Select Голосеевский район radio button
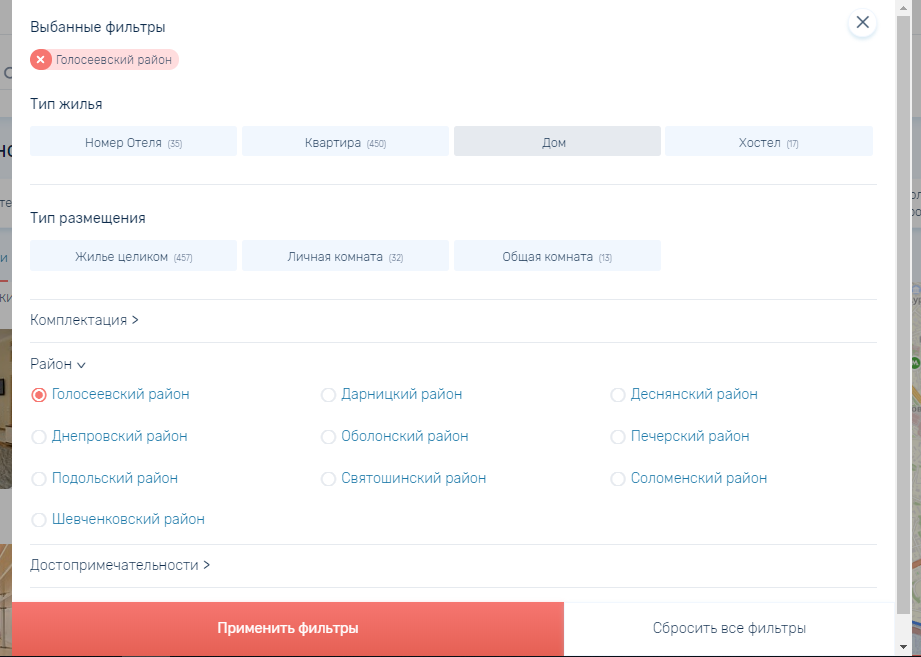The image size is (921, 657). [x=39, y=395]
